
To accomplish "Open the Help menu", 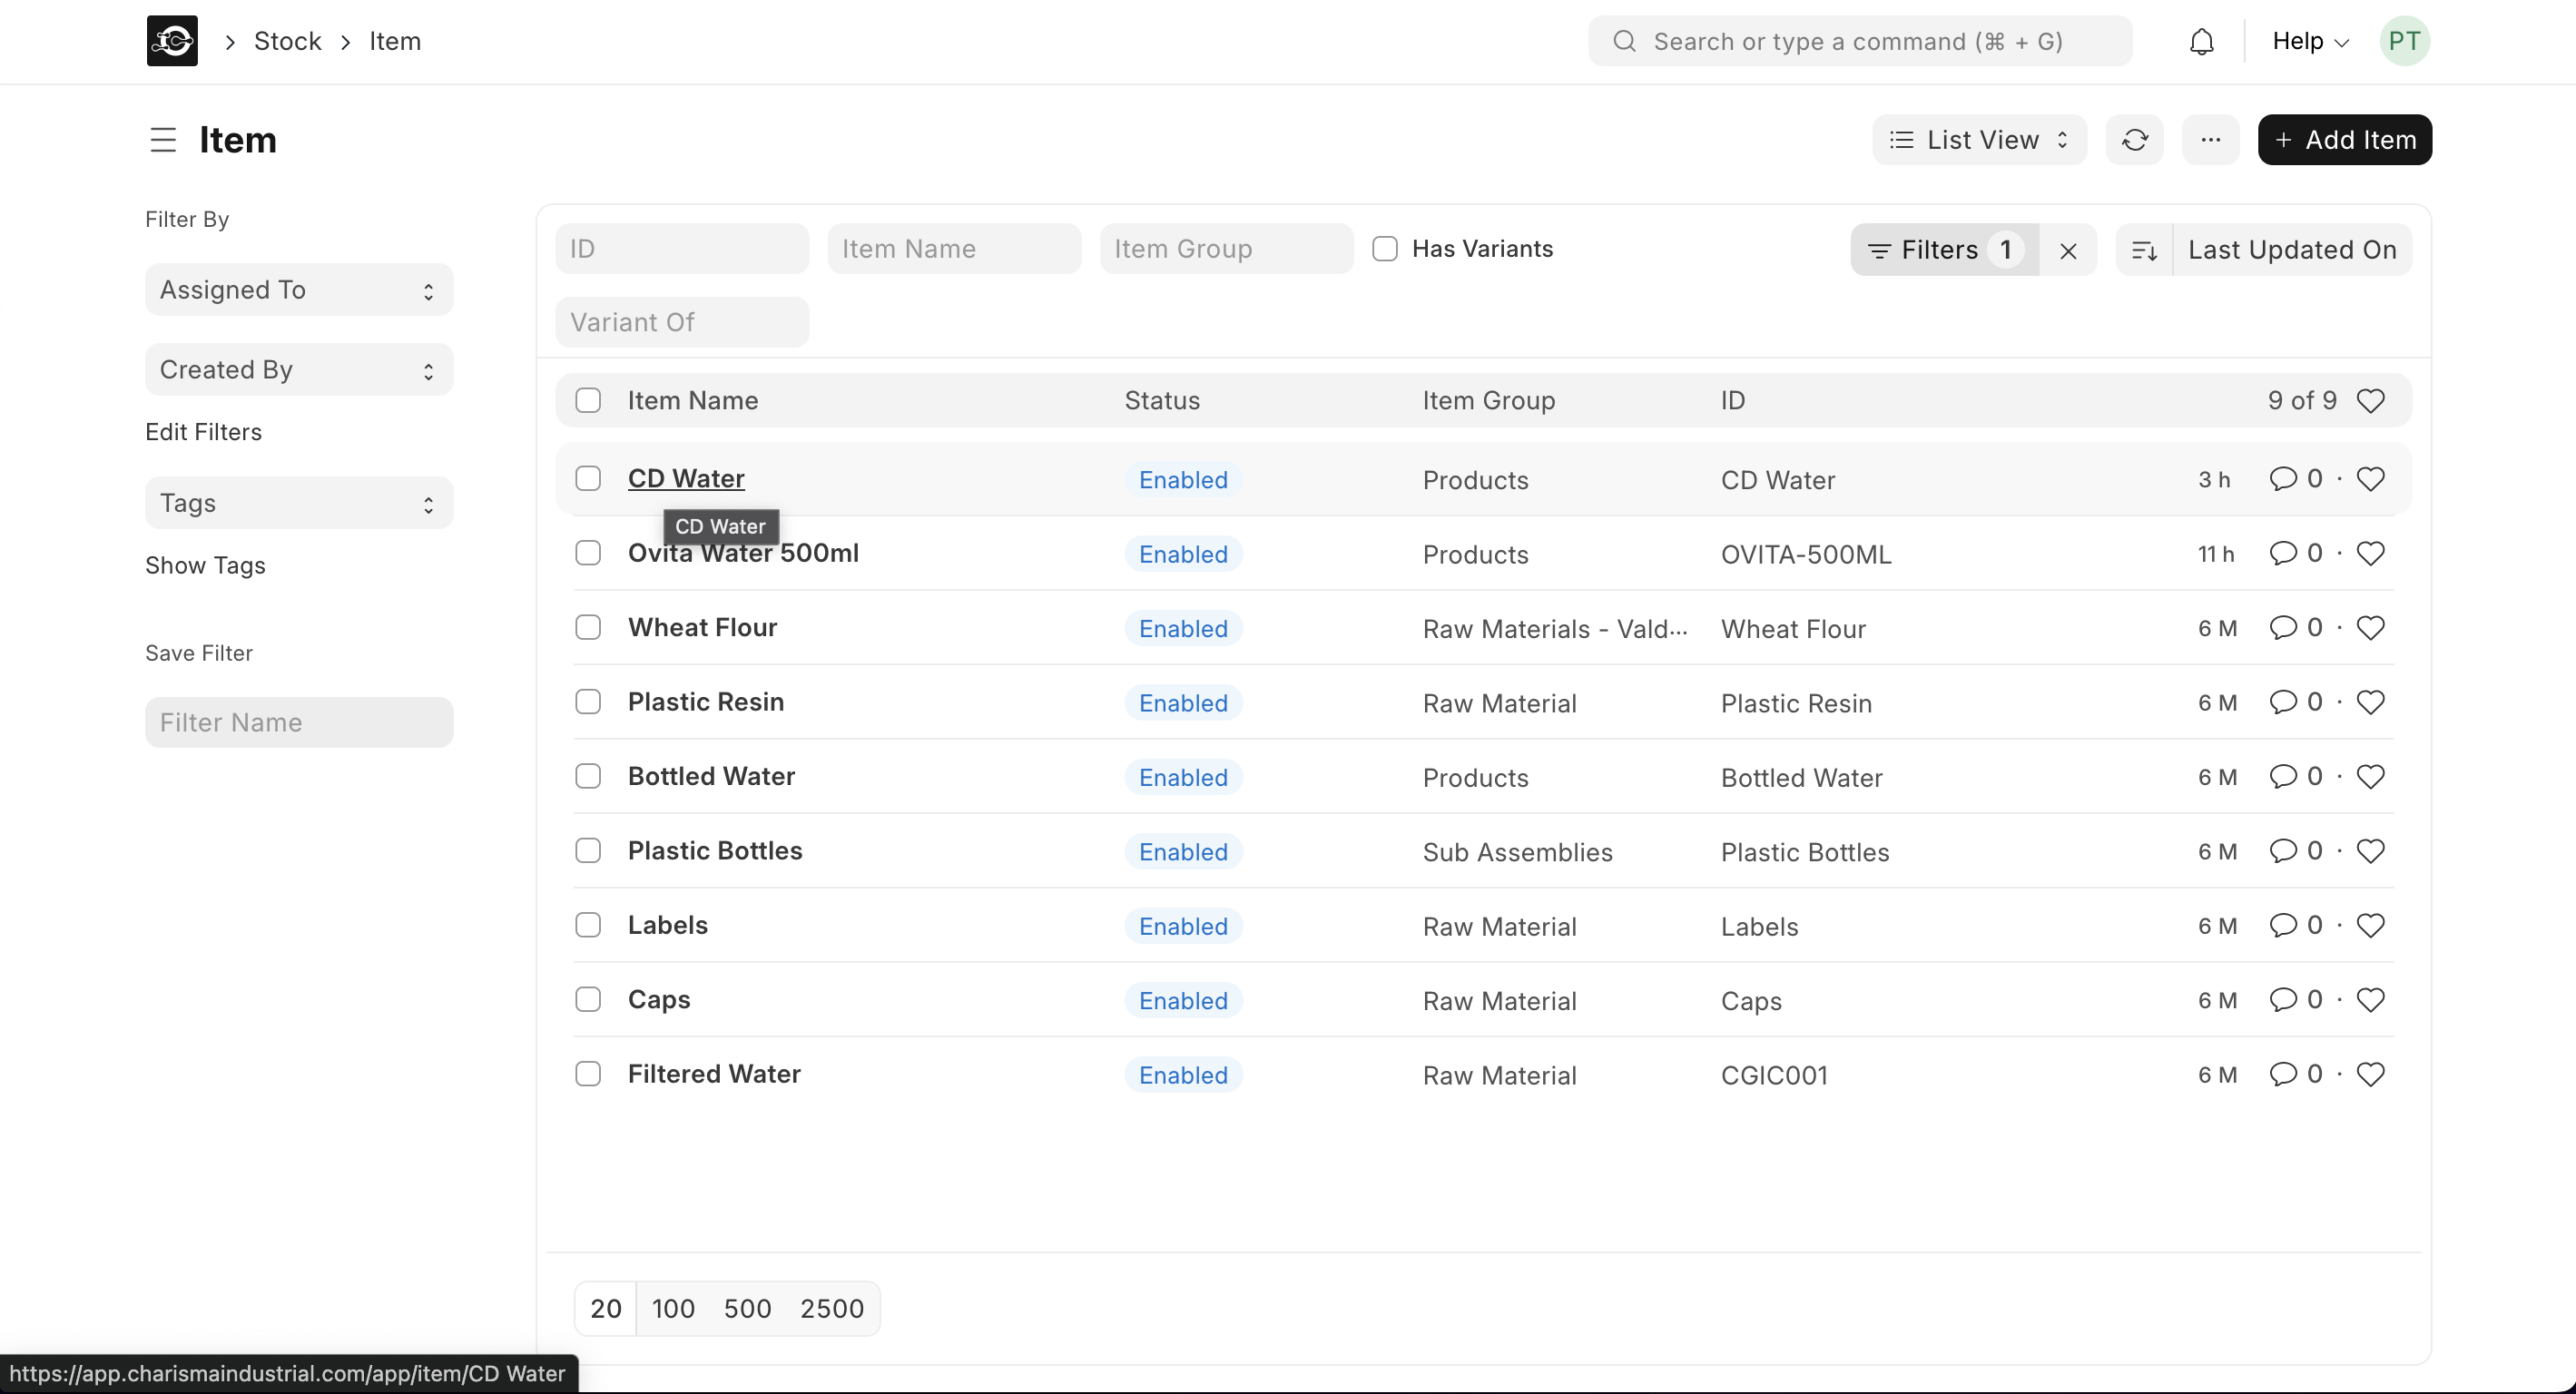I will pos(2309,41).
